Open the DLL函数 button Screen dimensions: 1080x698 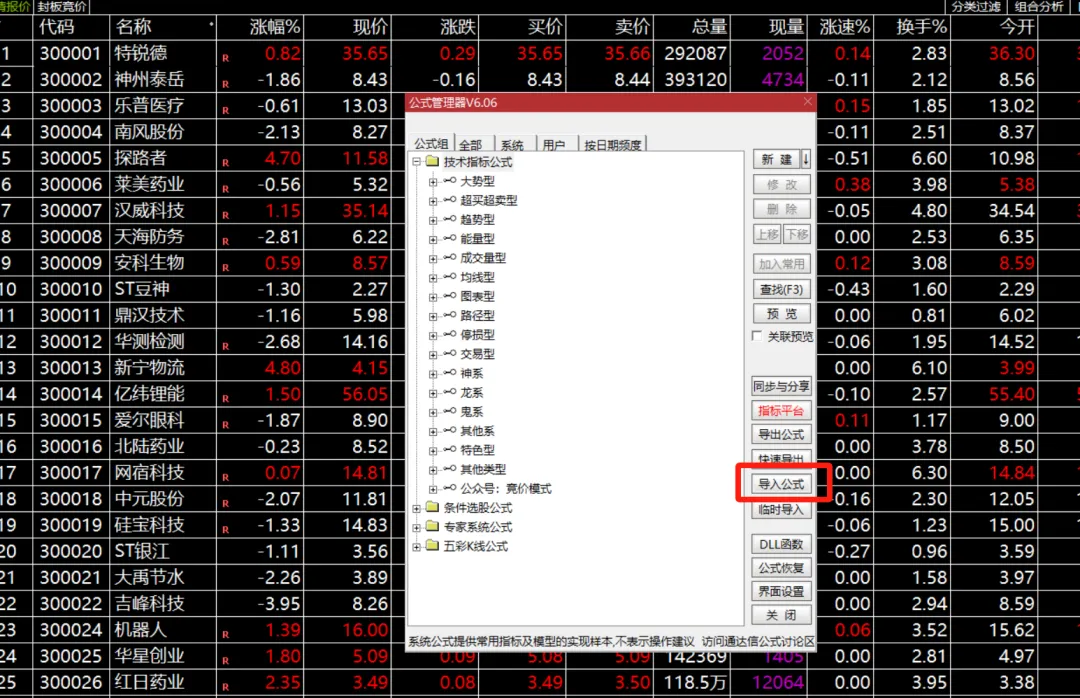781,544
